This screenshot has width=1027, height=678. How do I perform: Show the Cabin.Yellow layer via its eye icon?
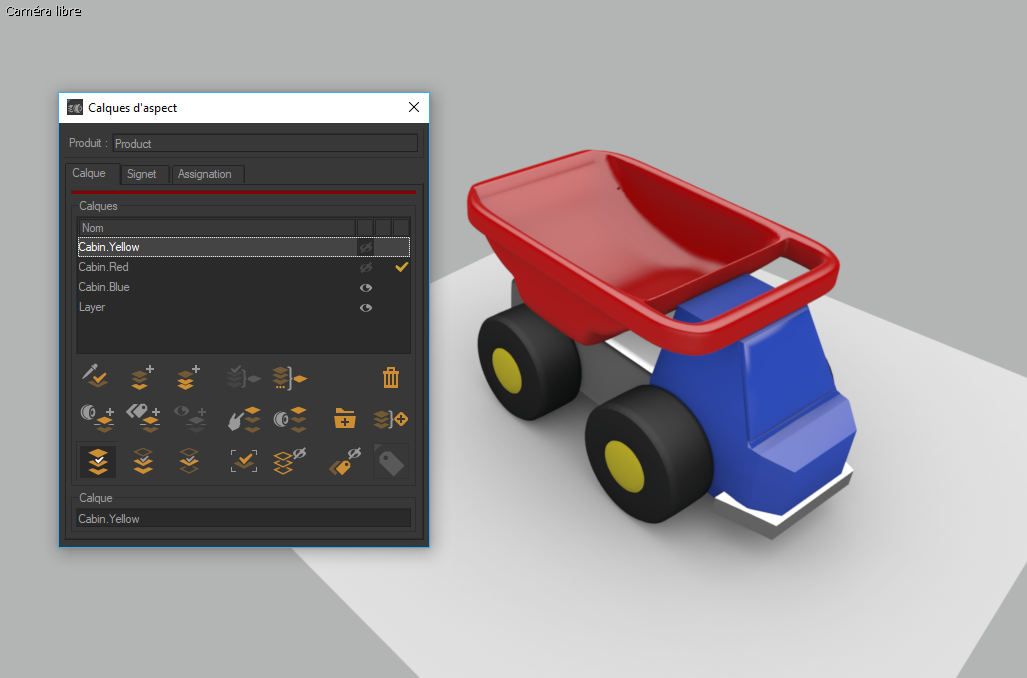pos(366,247)
